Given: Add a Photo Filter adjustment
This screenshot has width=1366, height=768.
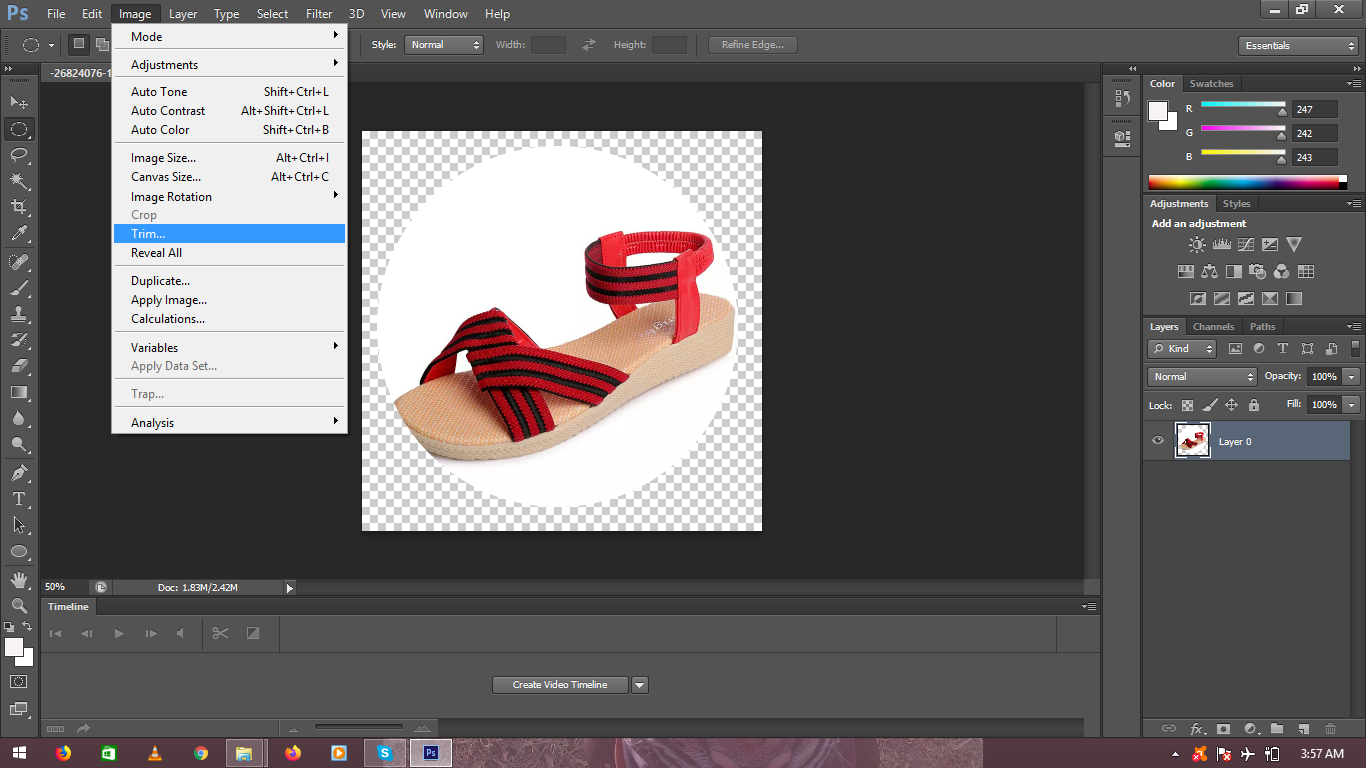Looking at the screenshot, I should click(x=1257, y=271).
